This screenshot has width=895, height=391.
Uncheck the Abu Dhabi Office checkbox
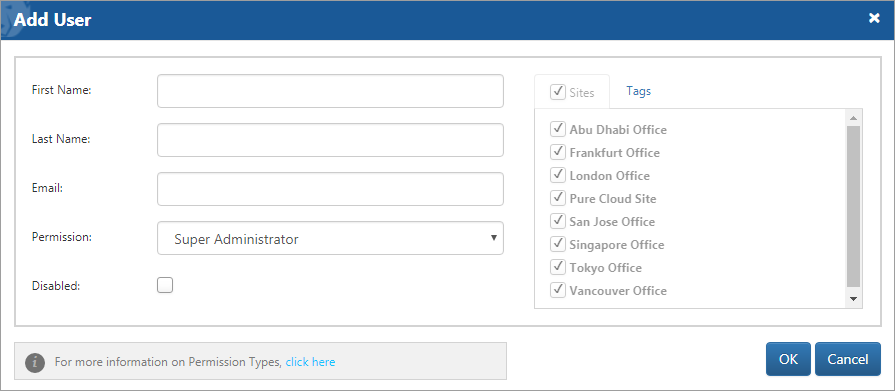point(558,129)
